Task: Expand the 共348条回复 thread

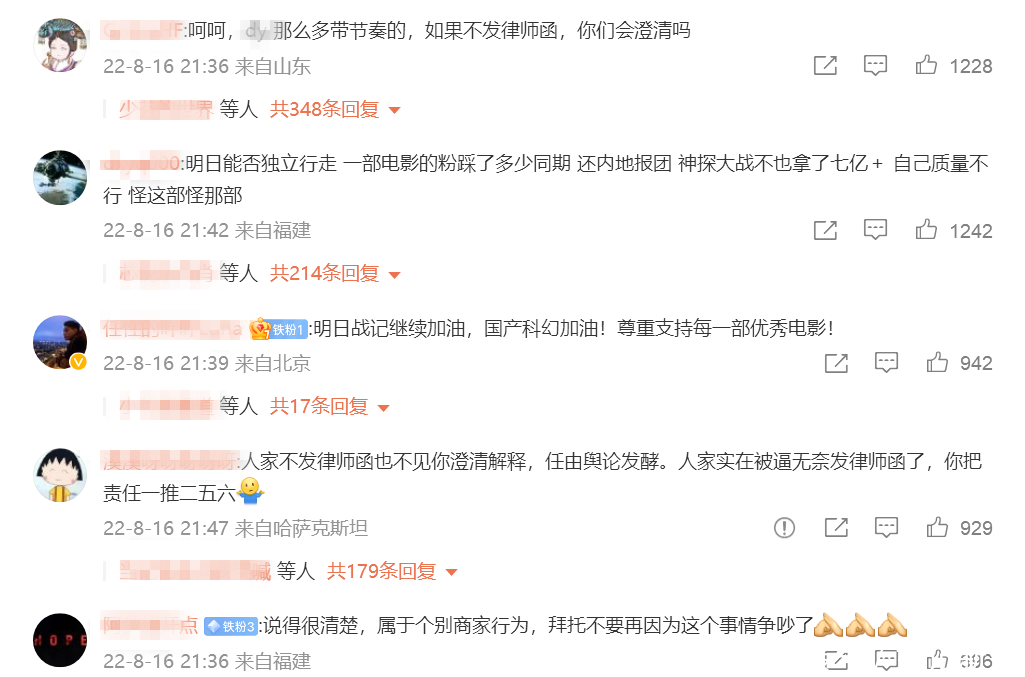Action: pos(335,109)
